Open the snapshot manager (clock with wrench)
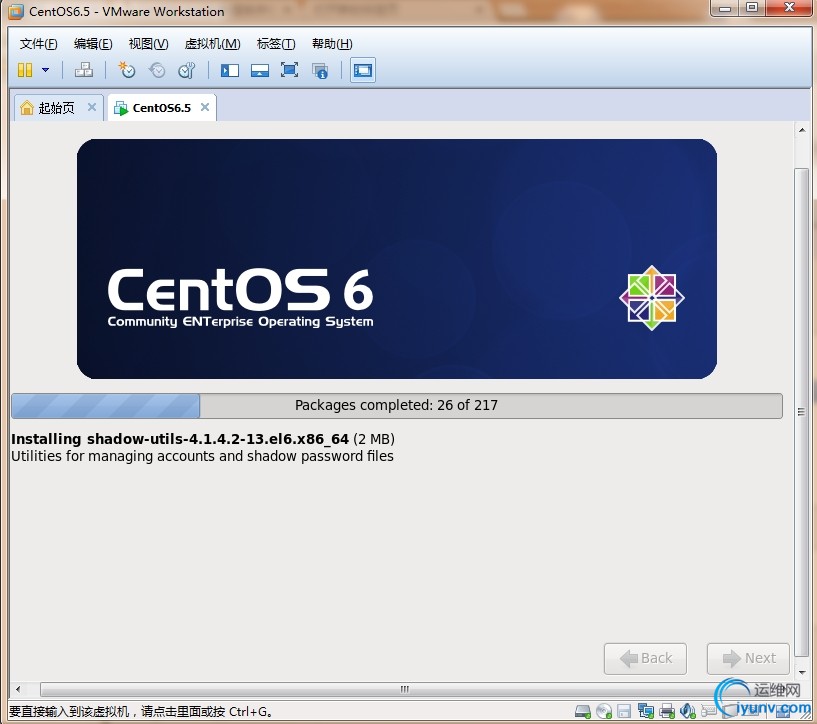 187,70
